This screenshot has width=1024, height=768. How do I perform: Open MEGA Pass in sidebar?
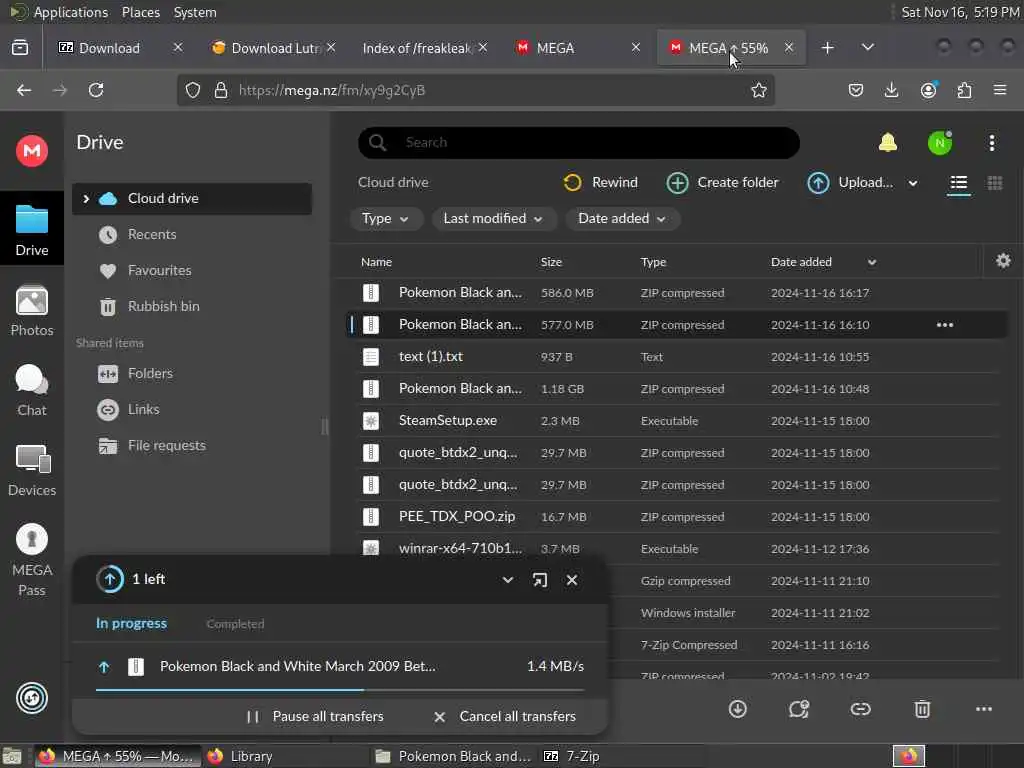tap(31, 560)
